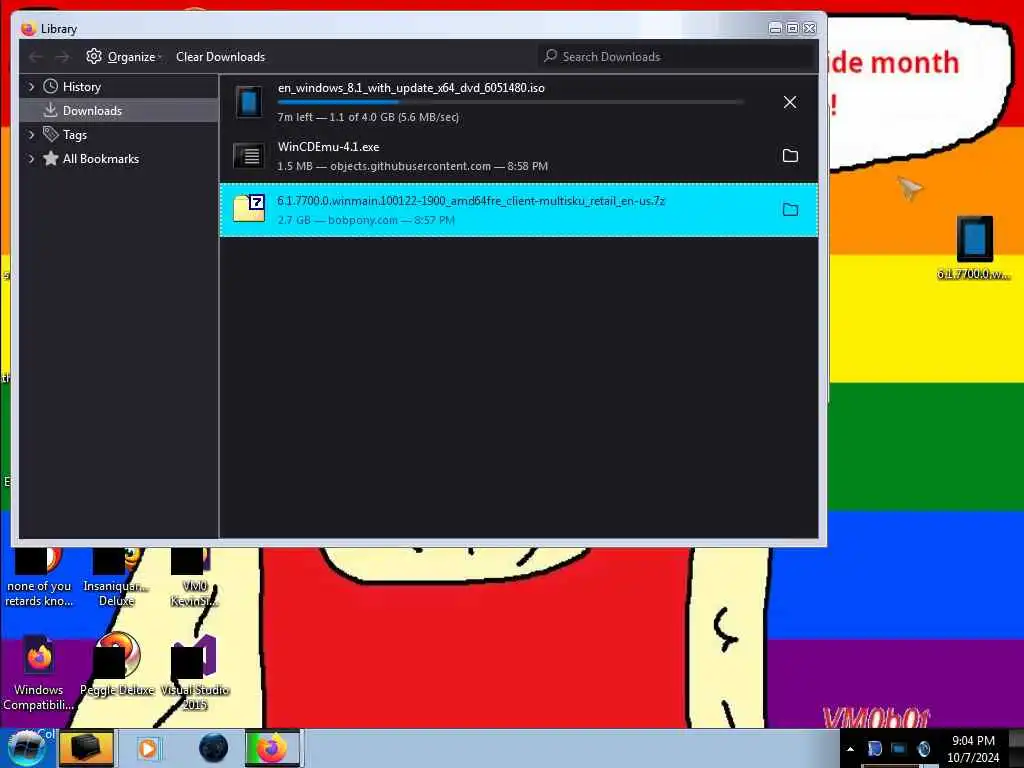The height and width of the screenshot is (768, 1024).
Task: Click the flag tray icon
Action: coord(874,748)
